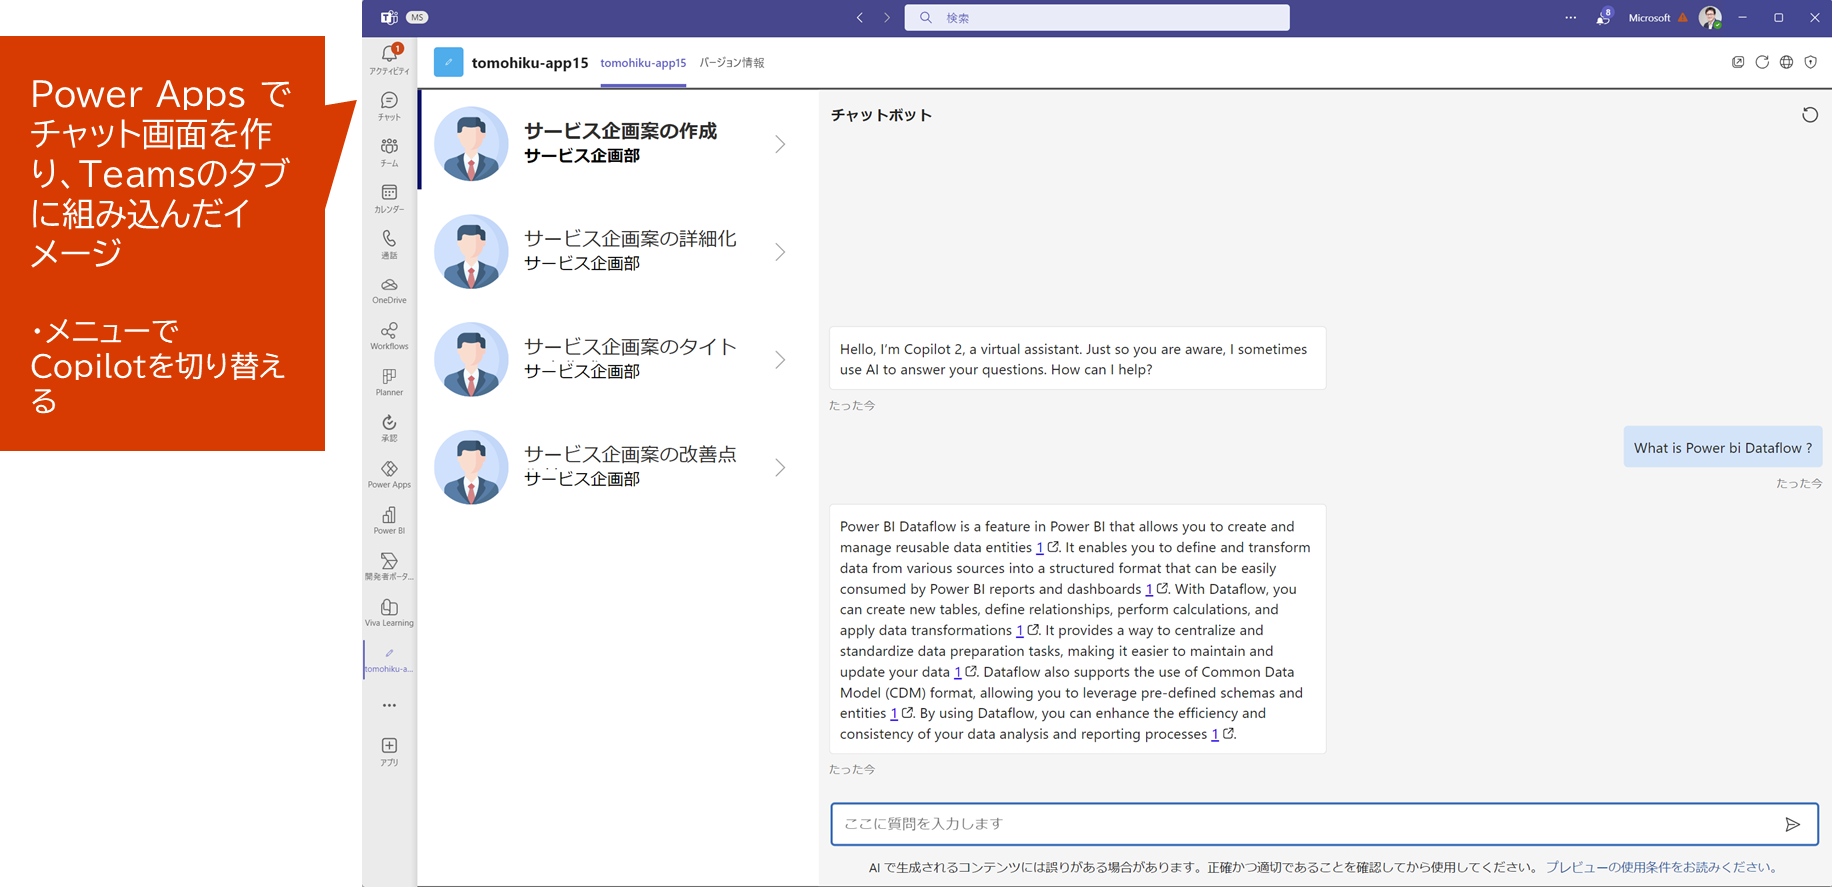Open the プレビューの使用条件をお読みください link
The image size is (1832, 887).
[1661, 867]
